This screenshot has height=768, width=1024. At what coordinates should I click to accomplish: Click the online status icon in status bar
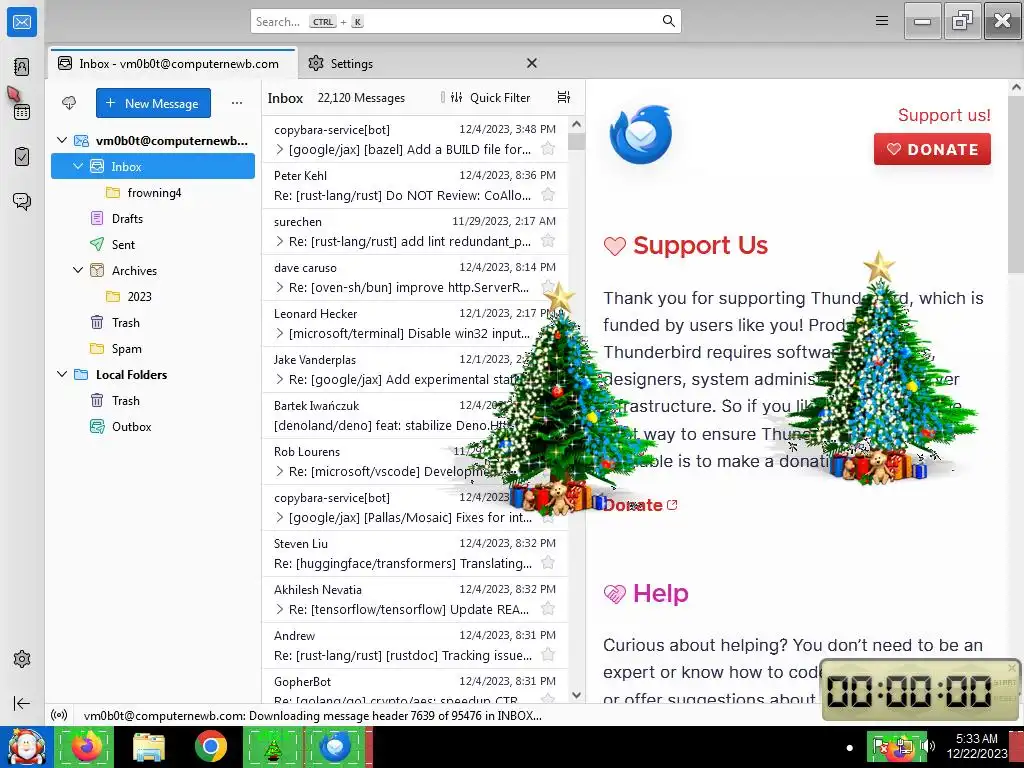point(59,715)
